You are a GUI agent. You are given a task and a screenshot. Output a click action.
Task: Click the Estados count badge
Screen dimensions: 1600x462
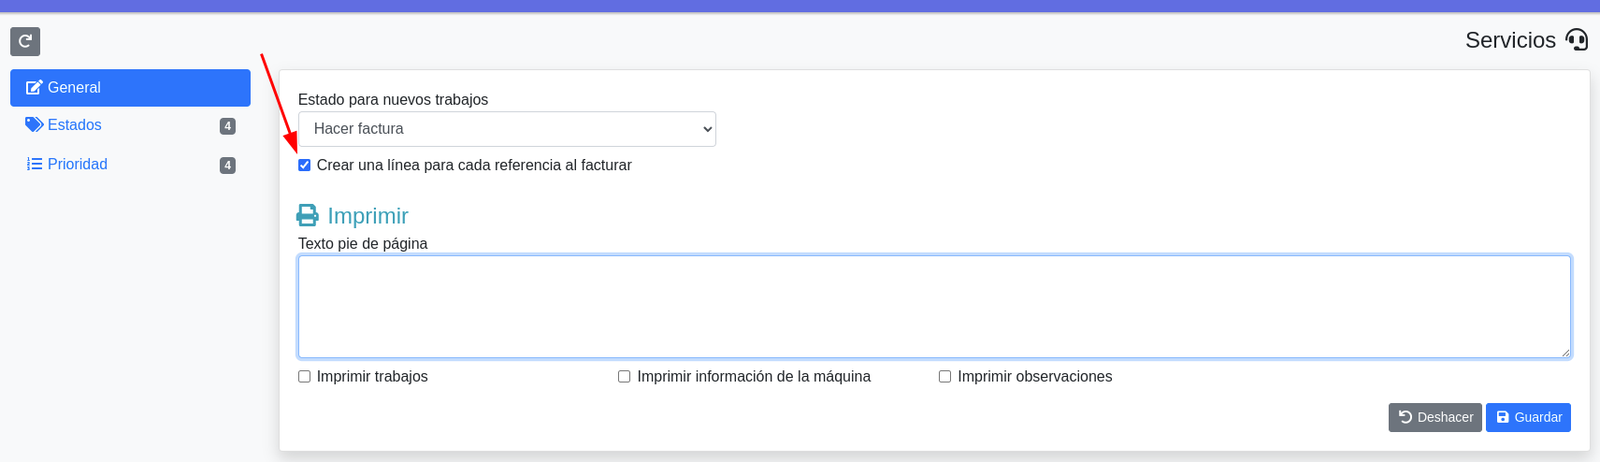click(x=228, y=126)
